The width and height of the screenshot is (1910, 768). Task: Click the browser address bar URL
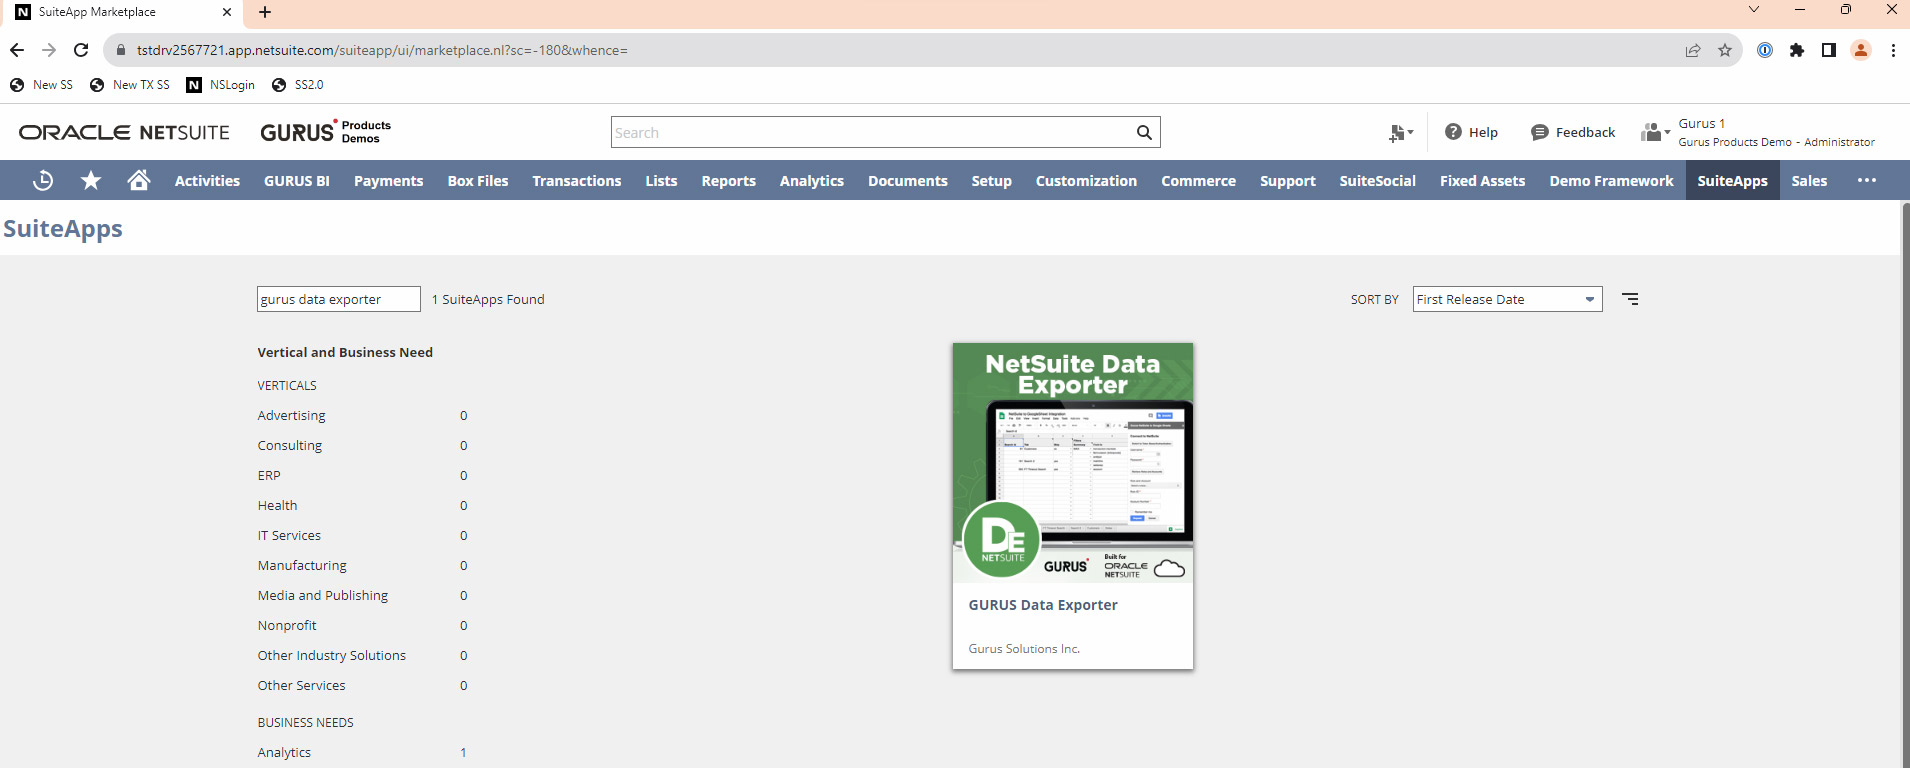[382, 50]
